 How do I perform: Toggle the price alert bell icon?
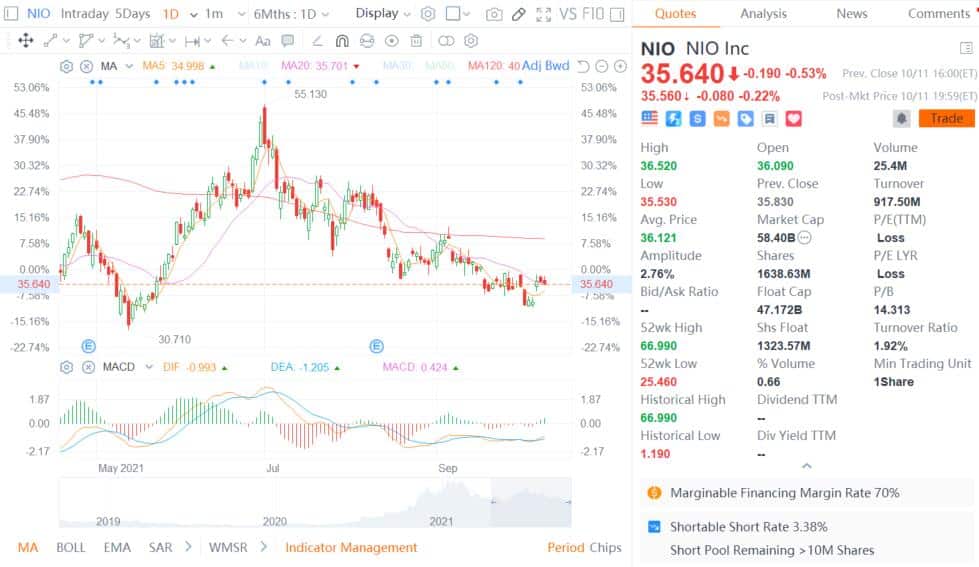click(902, 119)
